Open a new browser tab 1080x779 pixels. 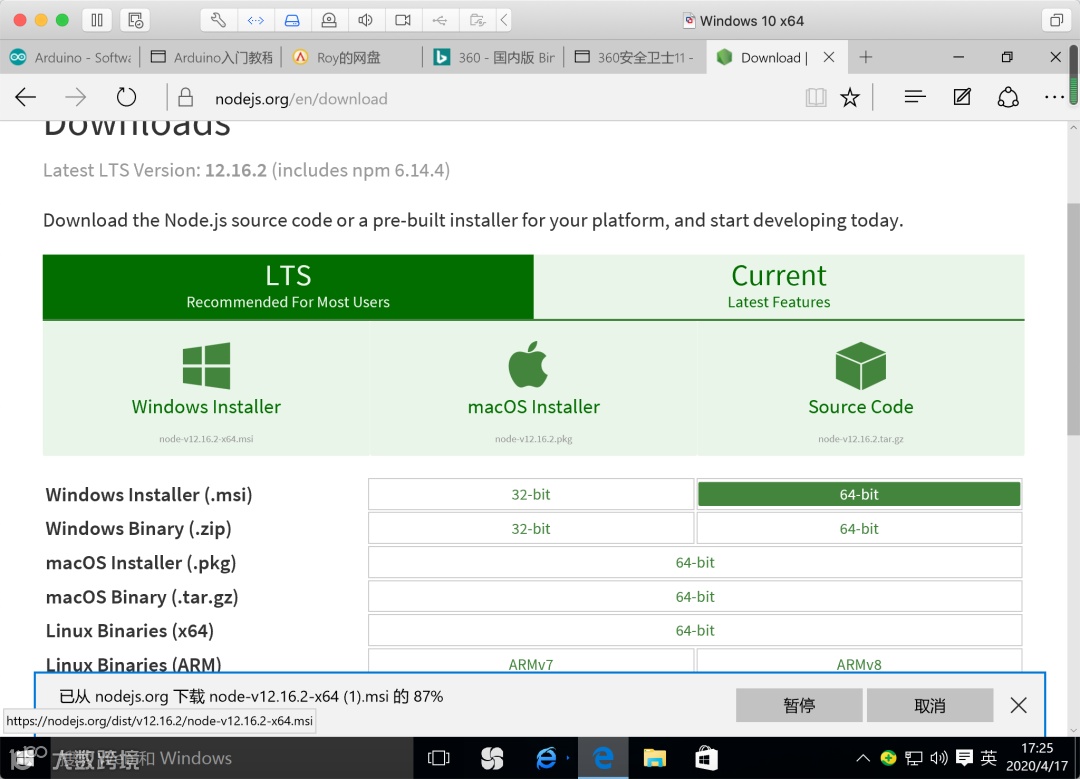[866, 57]
